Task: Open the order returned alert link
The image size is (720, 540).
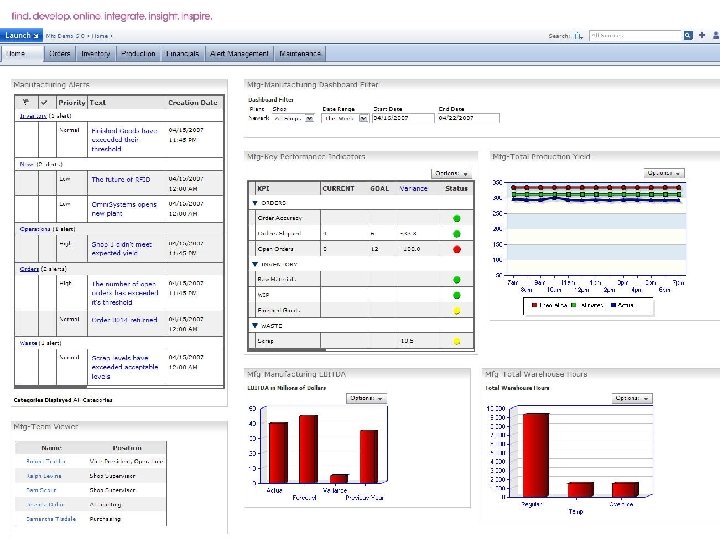Action: point(124,320)
